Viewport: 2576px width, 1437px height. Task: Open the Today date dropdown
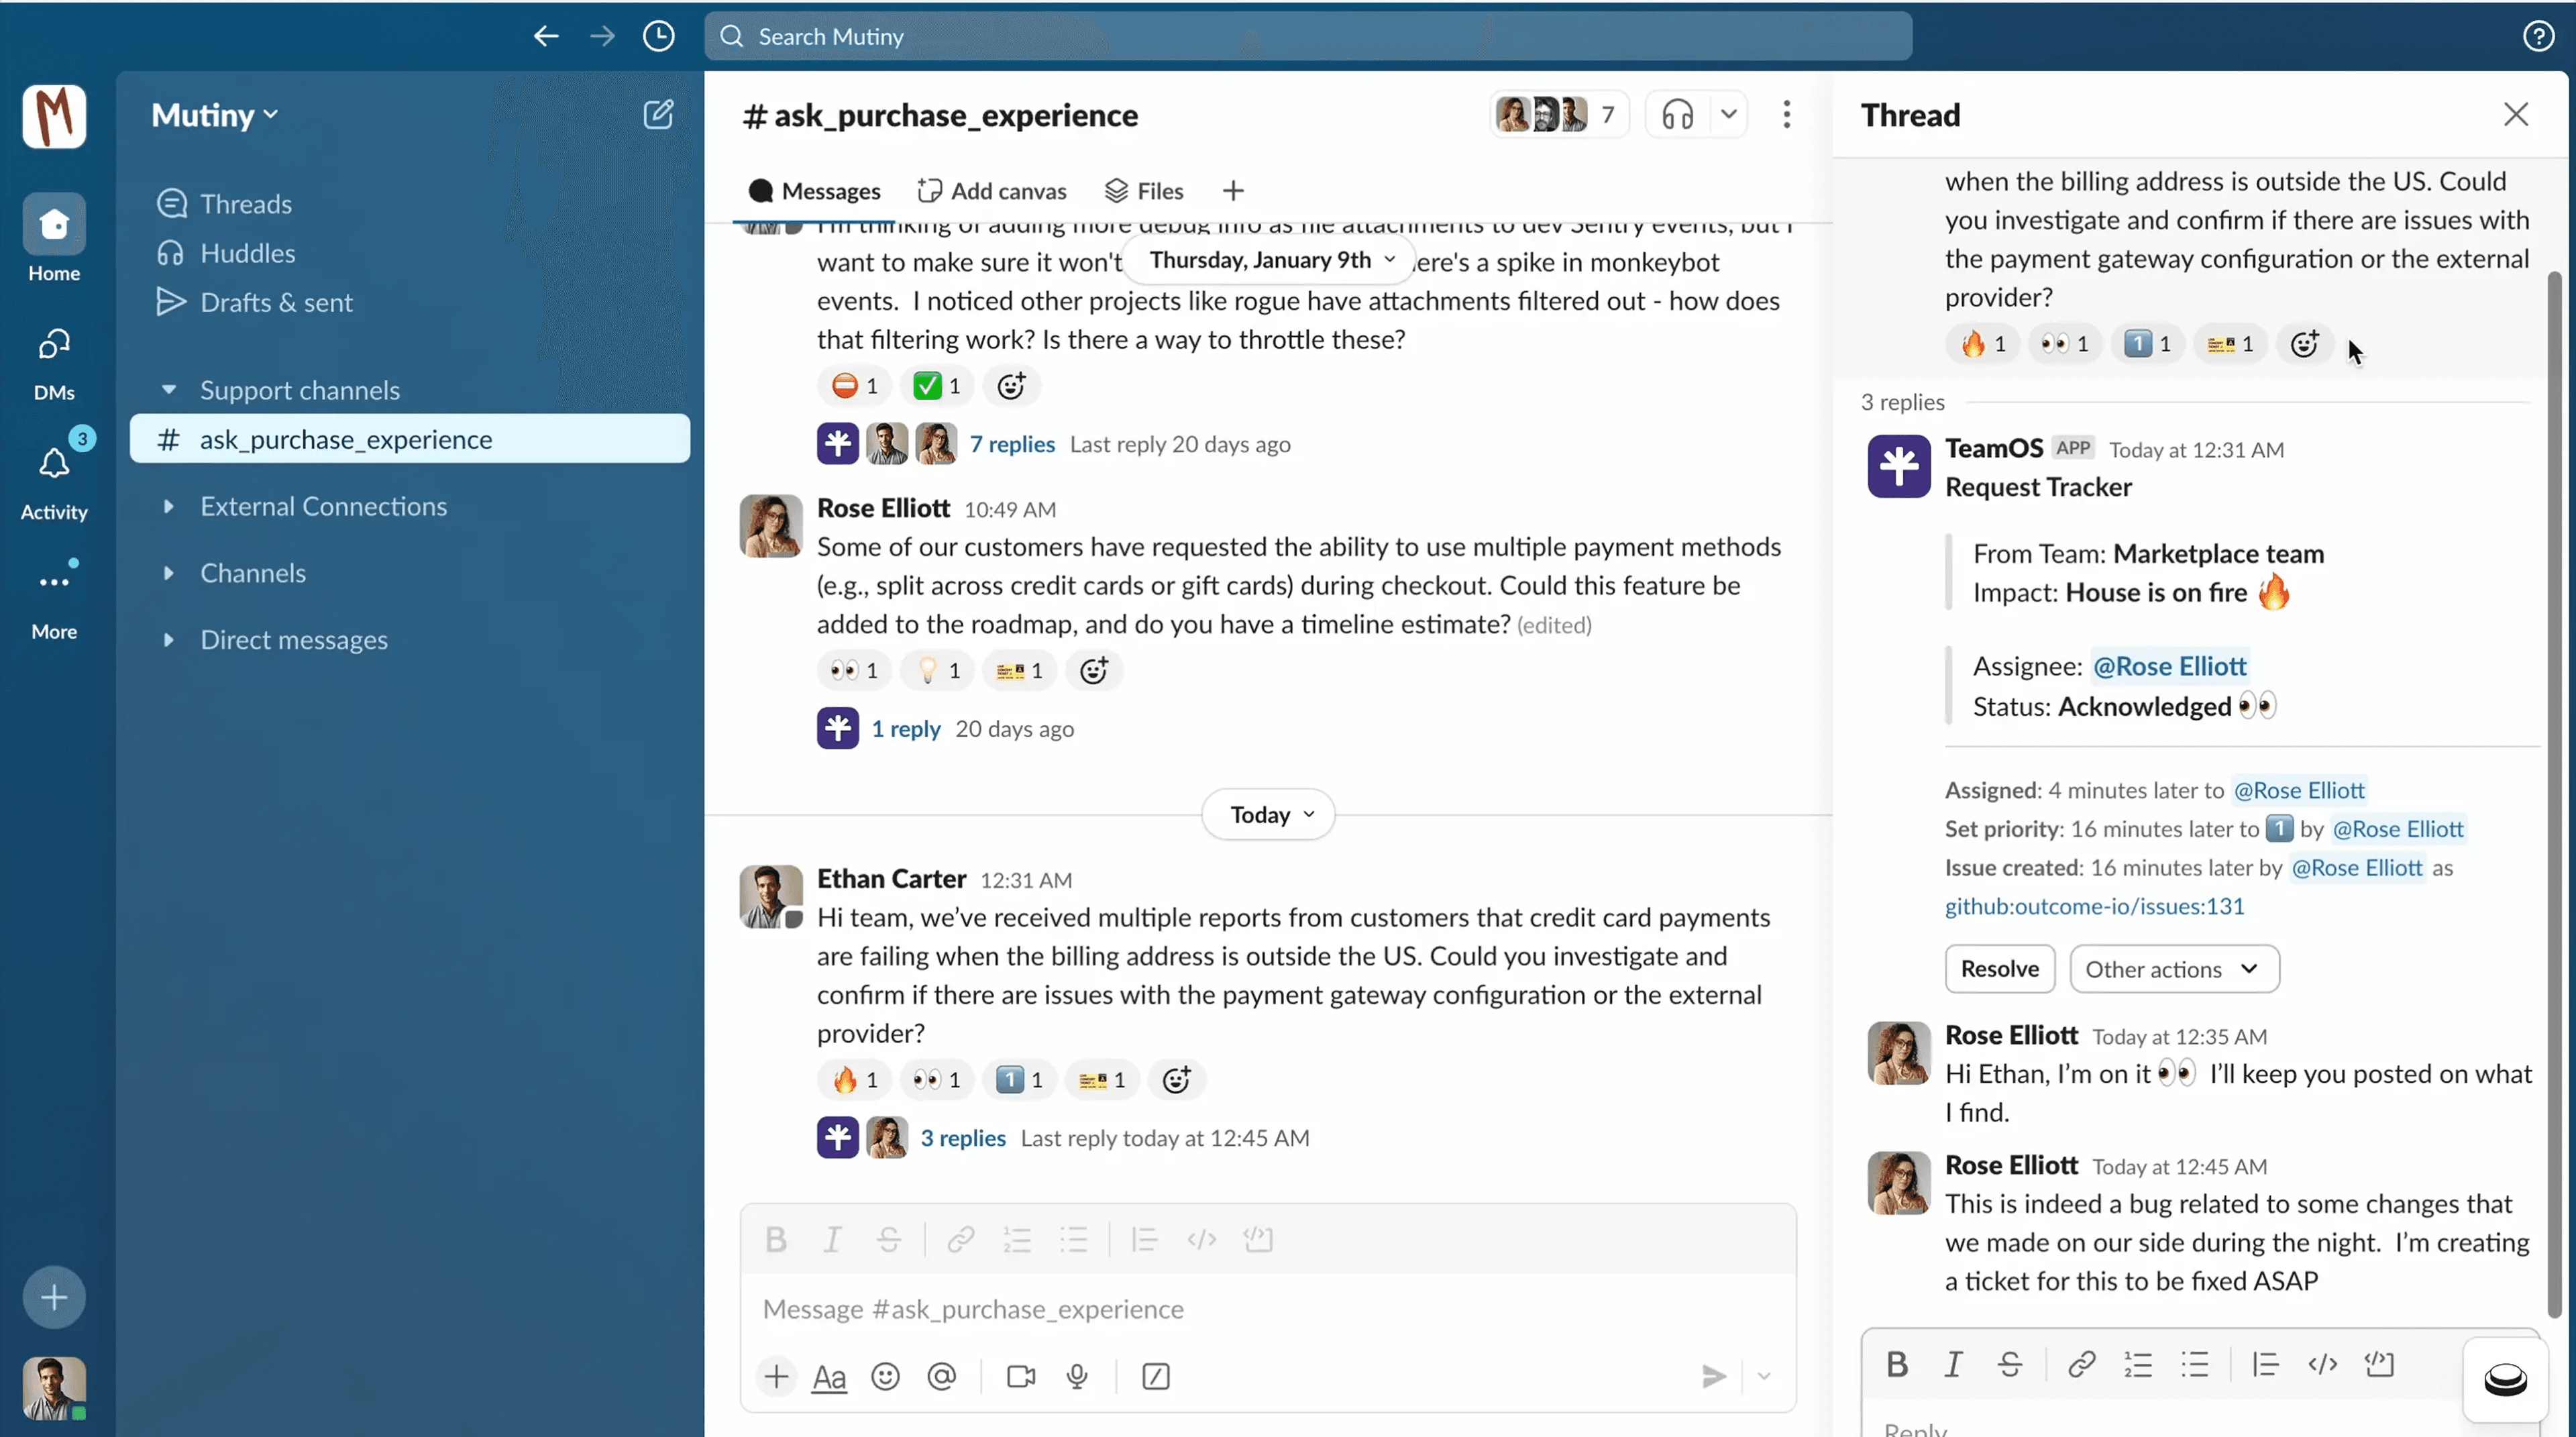pyautogui.click(x=1268, y=815)
